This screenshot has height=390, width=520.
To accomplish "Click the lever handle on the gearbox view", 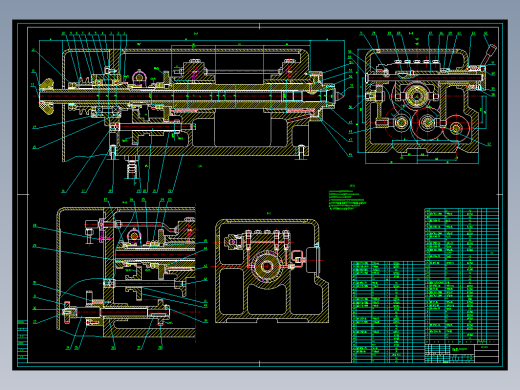I will coord(488,55).
